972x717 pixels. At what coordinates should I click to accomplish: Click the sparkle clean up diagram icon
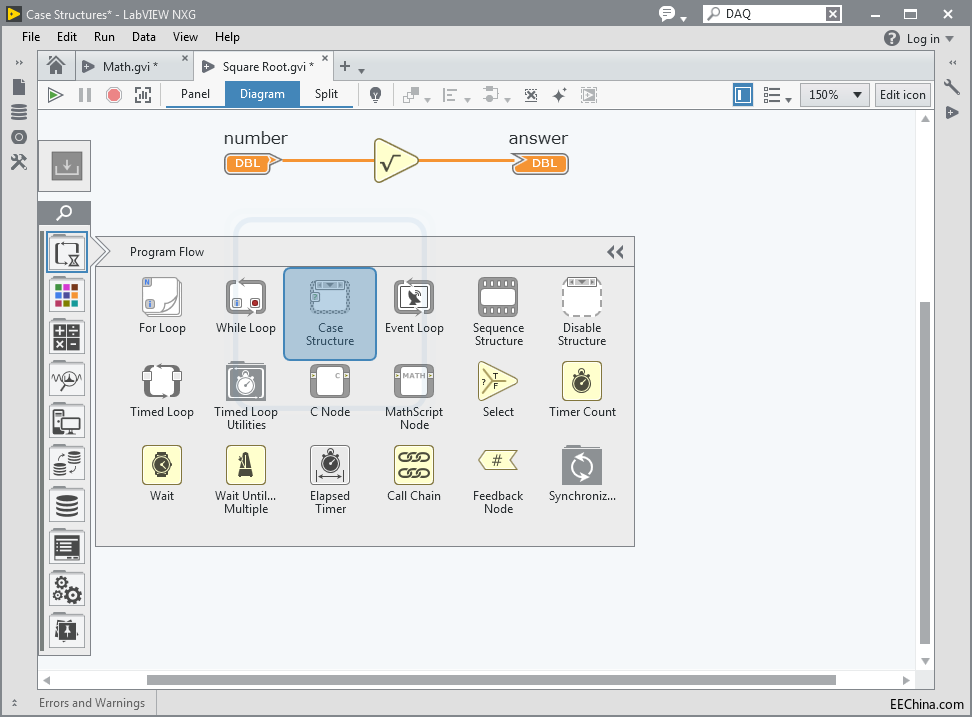pos(559,95)
